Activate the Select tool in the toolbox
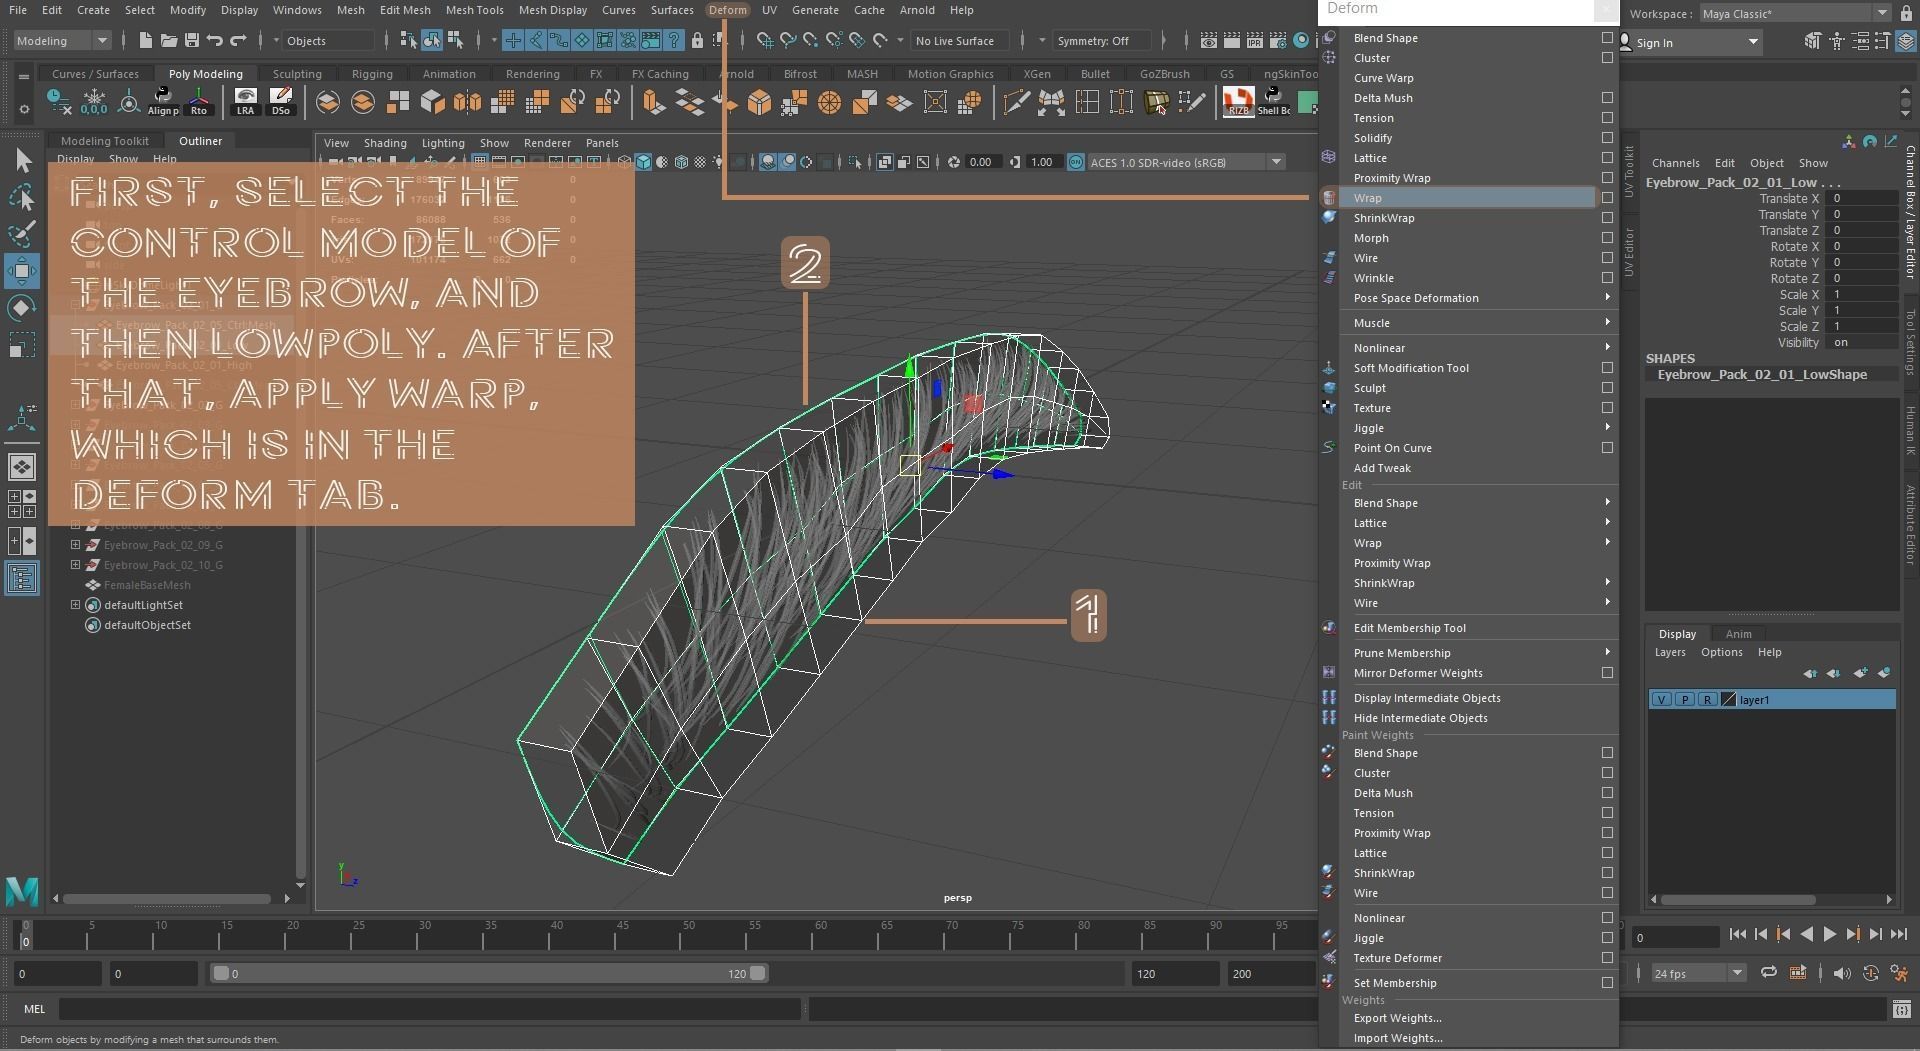Screen dimensions: 1920x1051 click(22, 160)
